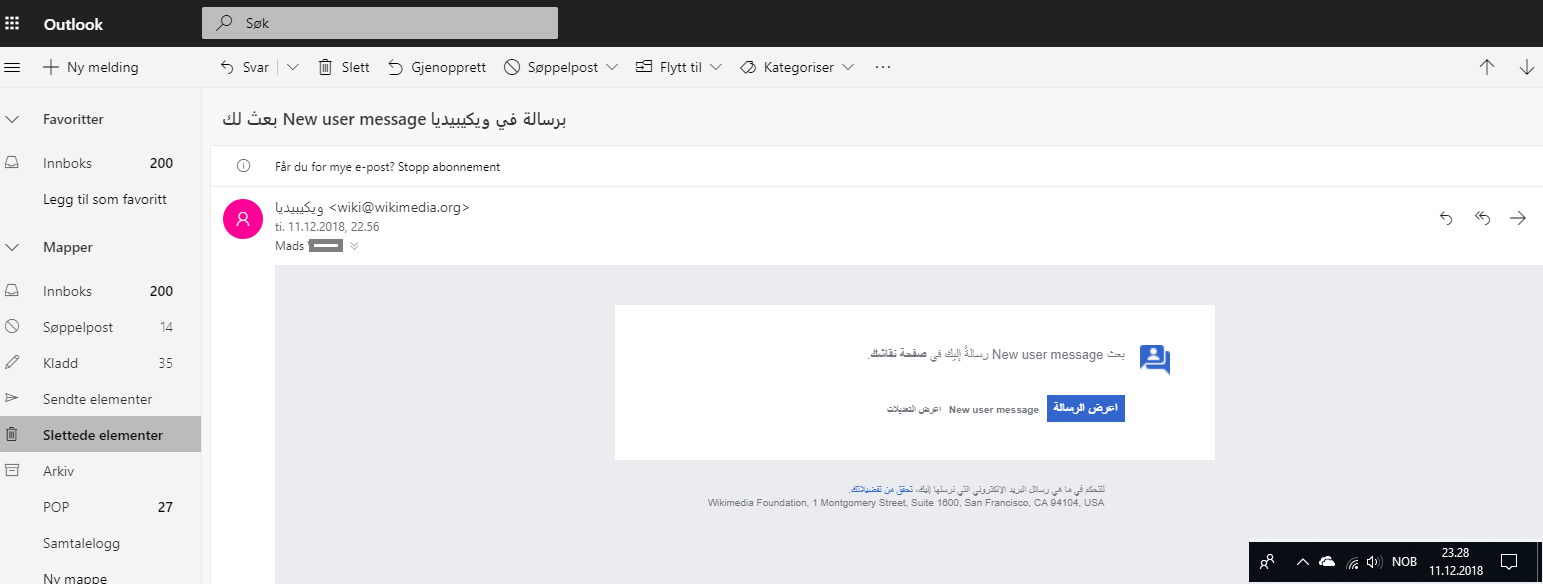Image resolution: width=1543 pixels, height=584 pixels.
Task: Click the Svar reply arrow icon
Action: [x=227, y=67]
